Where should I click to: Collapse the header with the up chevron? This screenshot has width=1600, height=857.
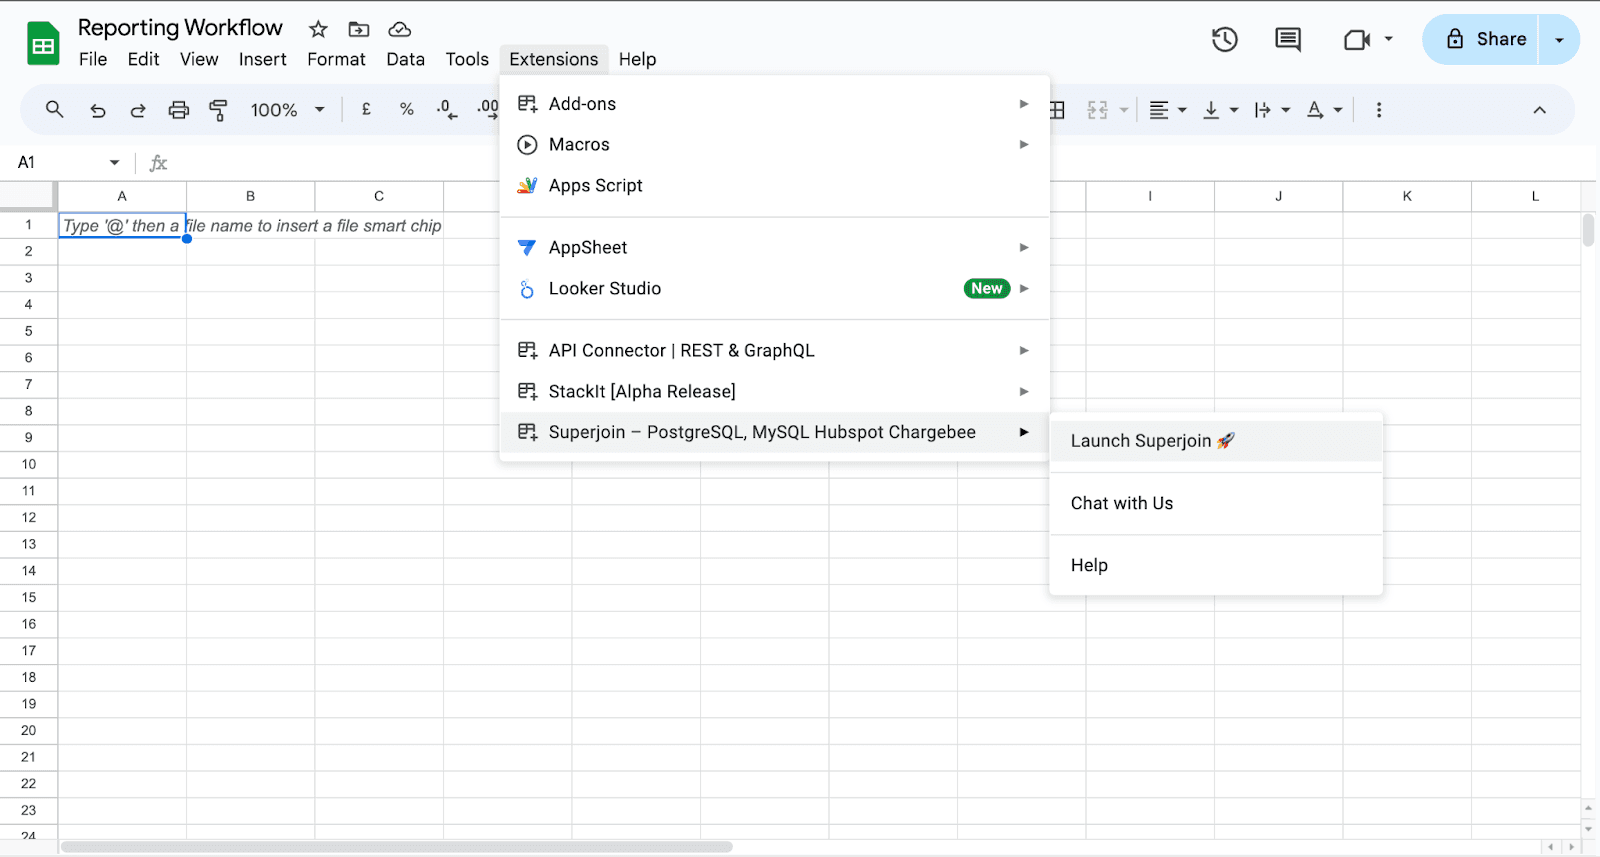click(1540, 110)
